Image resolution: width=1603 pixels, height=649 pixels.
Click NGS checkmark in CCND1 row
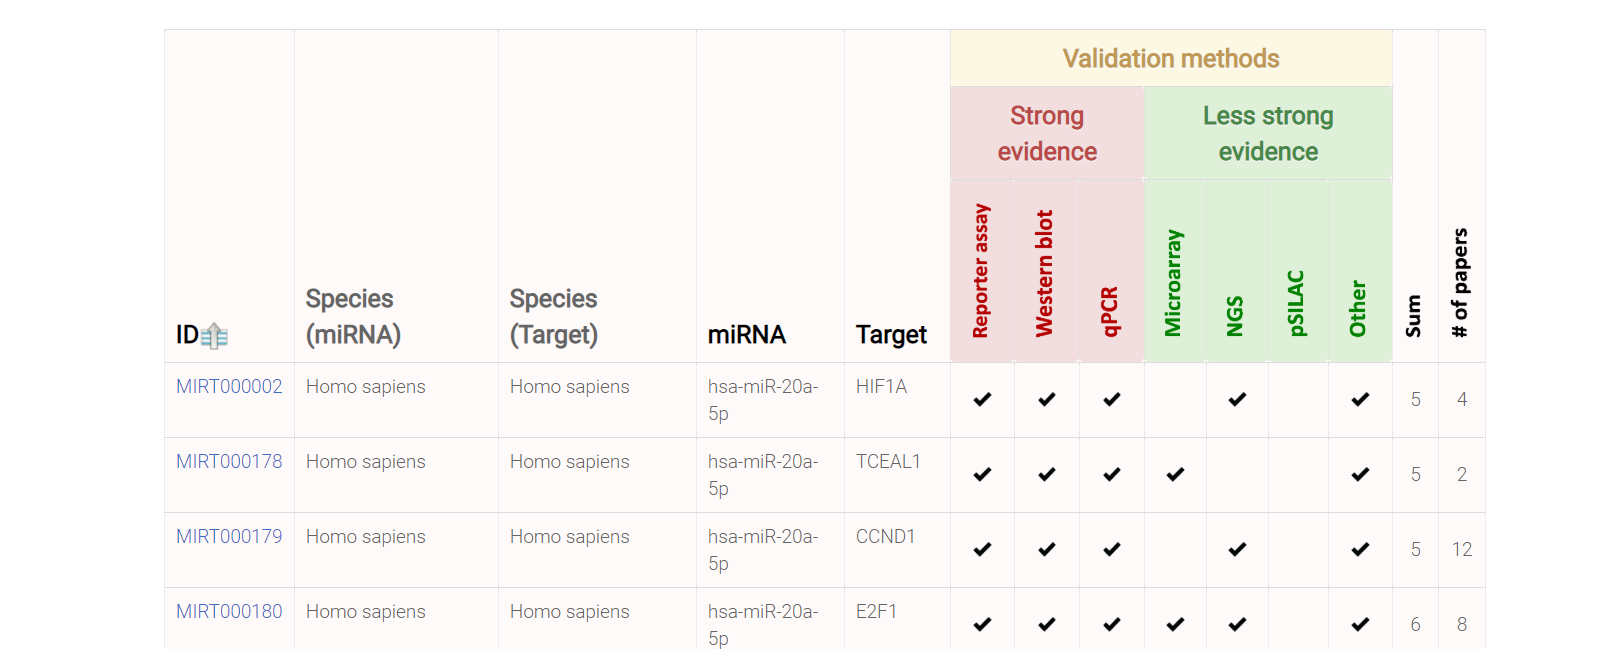(1238, 549)
